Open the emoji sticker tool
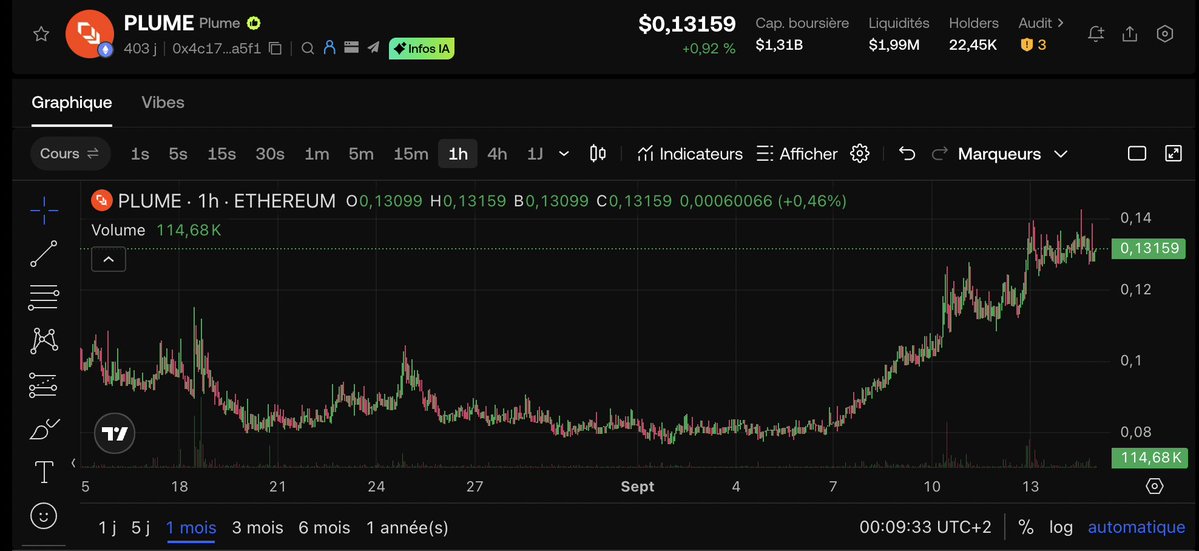The height and width of the screenshot is (551, 1199). (44, 516)
